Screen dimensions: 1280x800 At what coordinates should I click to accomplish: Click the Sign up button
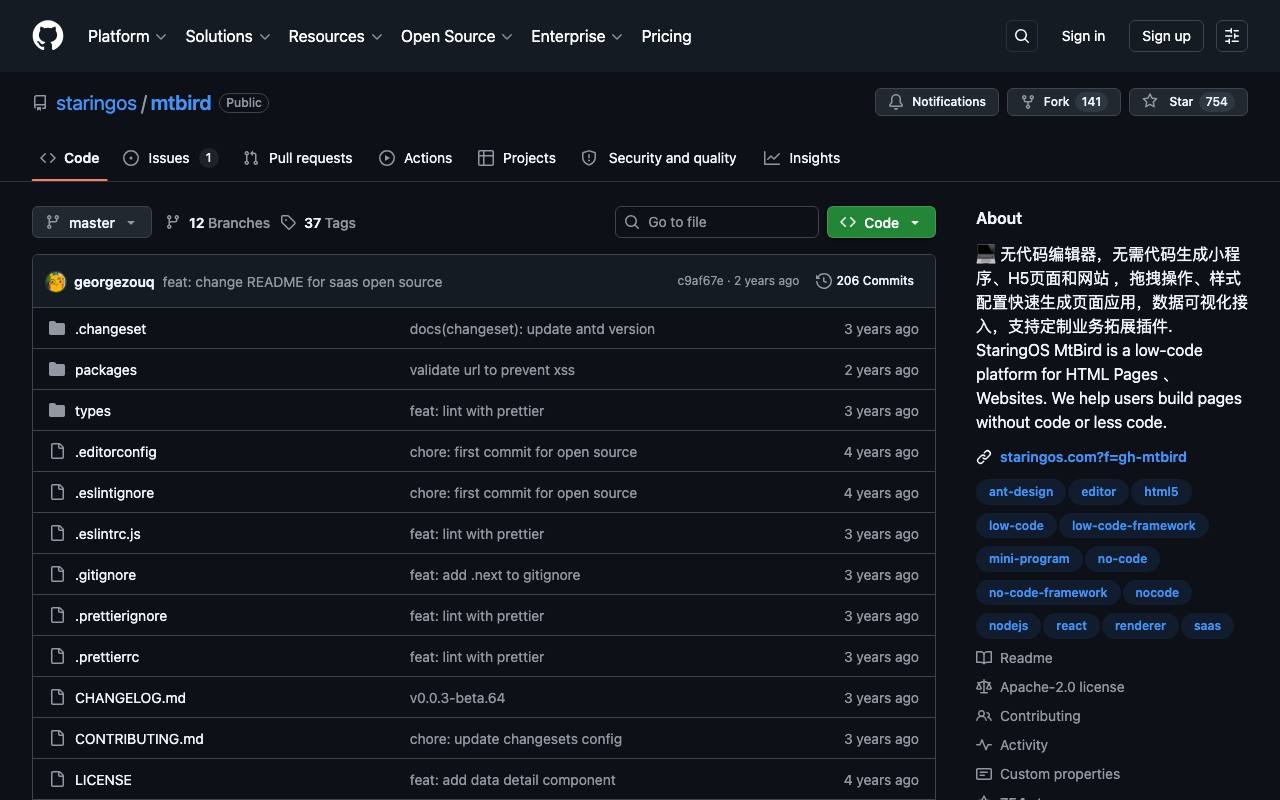[1166, 36]
